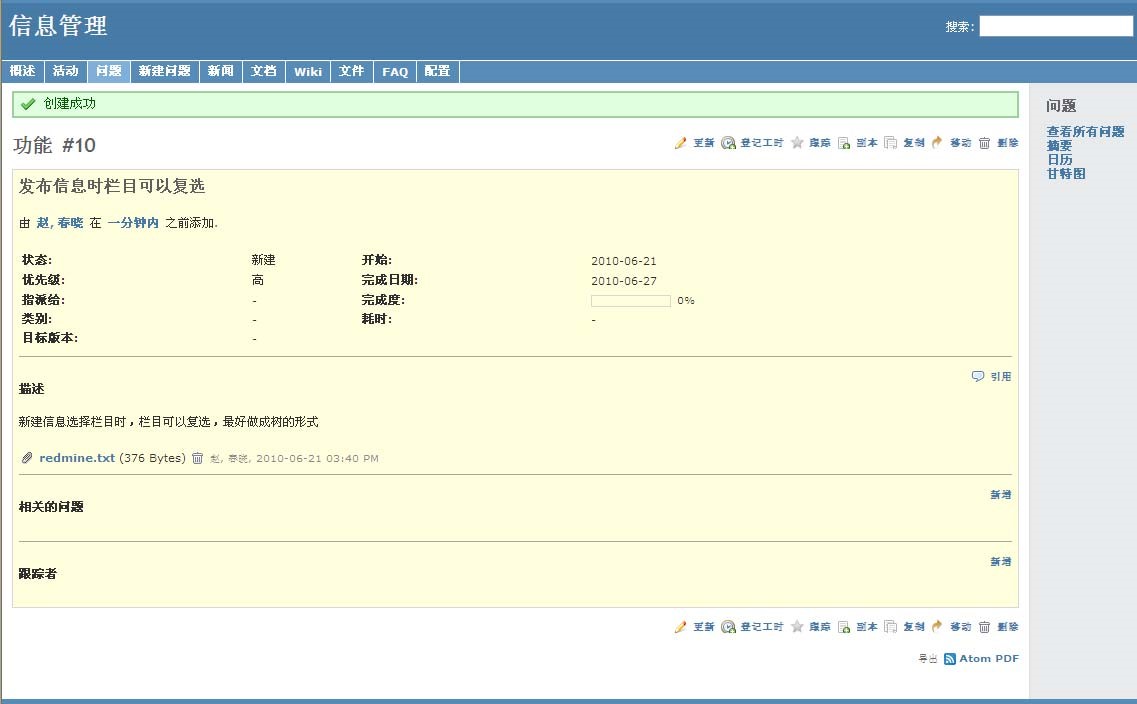Click the 删除 trash icon beside the 功能 #10 heading
This screenshot has height=704, width=1137.
(x=984, y=143)
